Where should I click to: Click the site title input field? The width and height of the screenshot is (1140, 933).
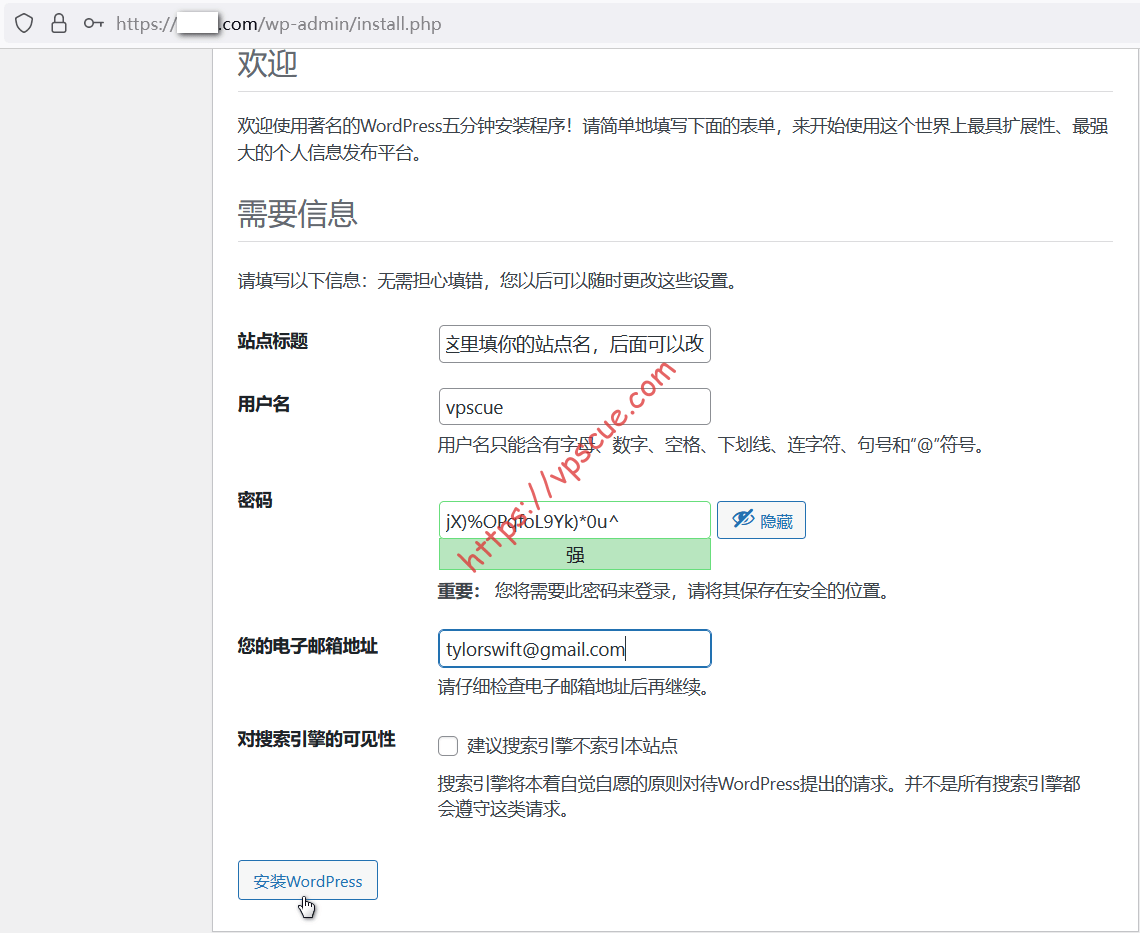tap(574, 344)
